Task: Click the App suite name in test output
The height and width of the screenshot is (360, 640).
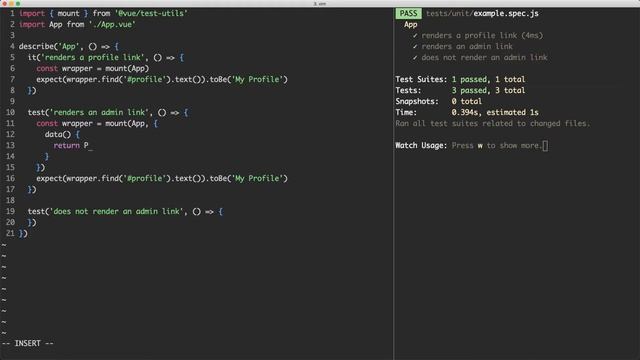Action: 411,24
